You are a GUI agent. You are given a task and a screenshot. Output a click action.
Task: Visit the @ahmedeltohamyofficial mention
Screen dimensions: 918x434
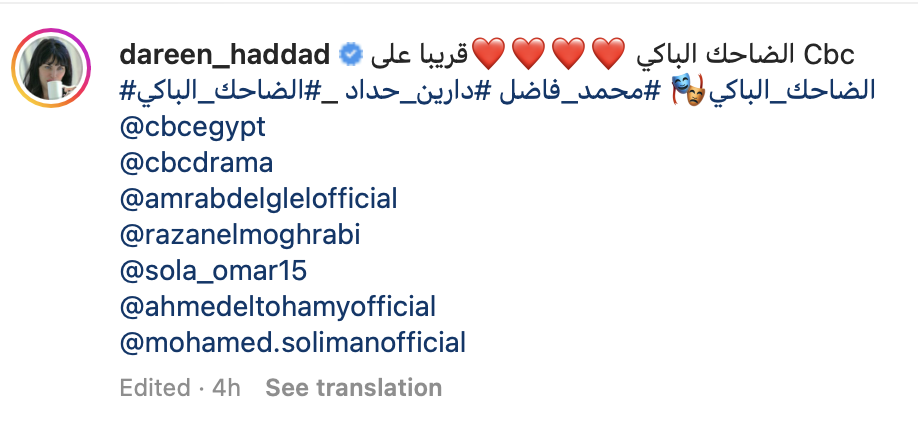[x=277, y=307]
